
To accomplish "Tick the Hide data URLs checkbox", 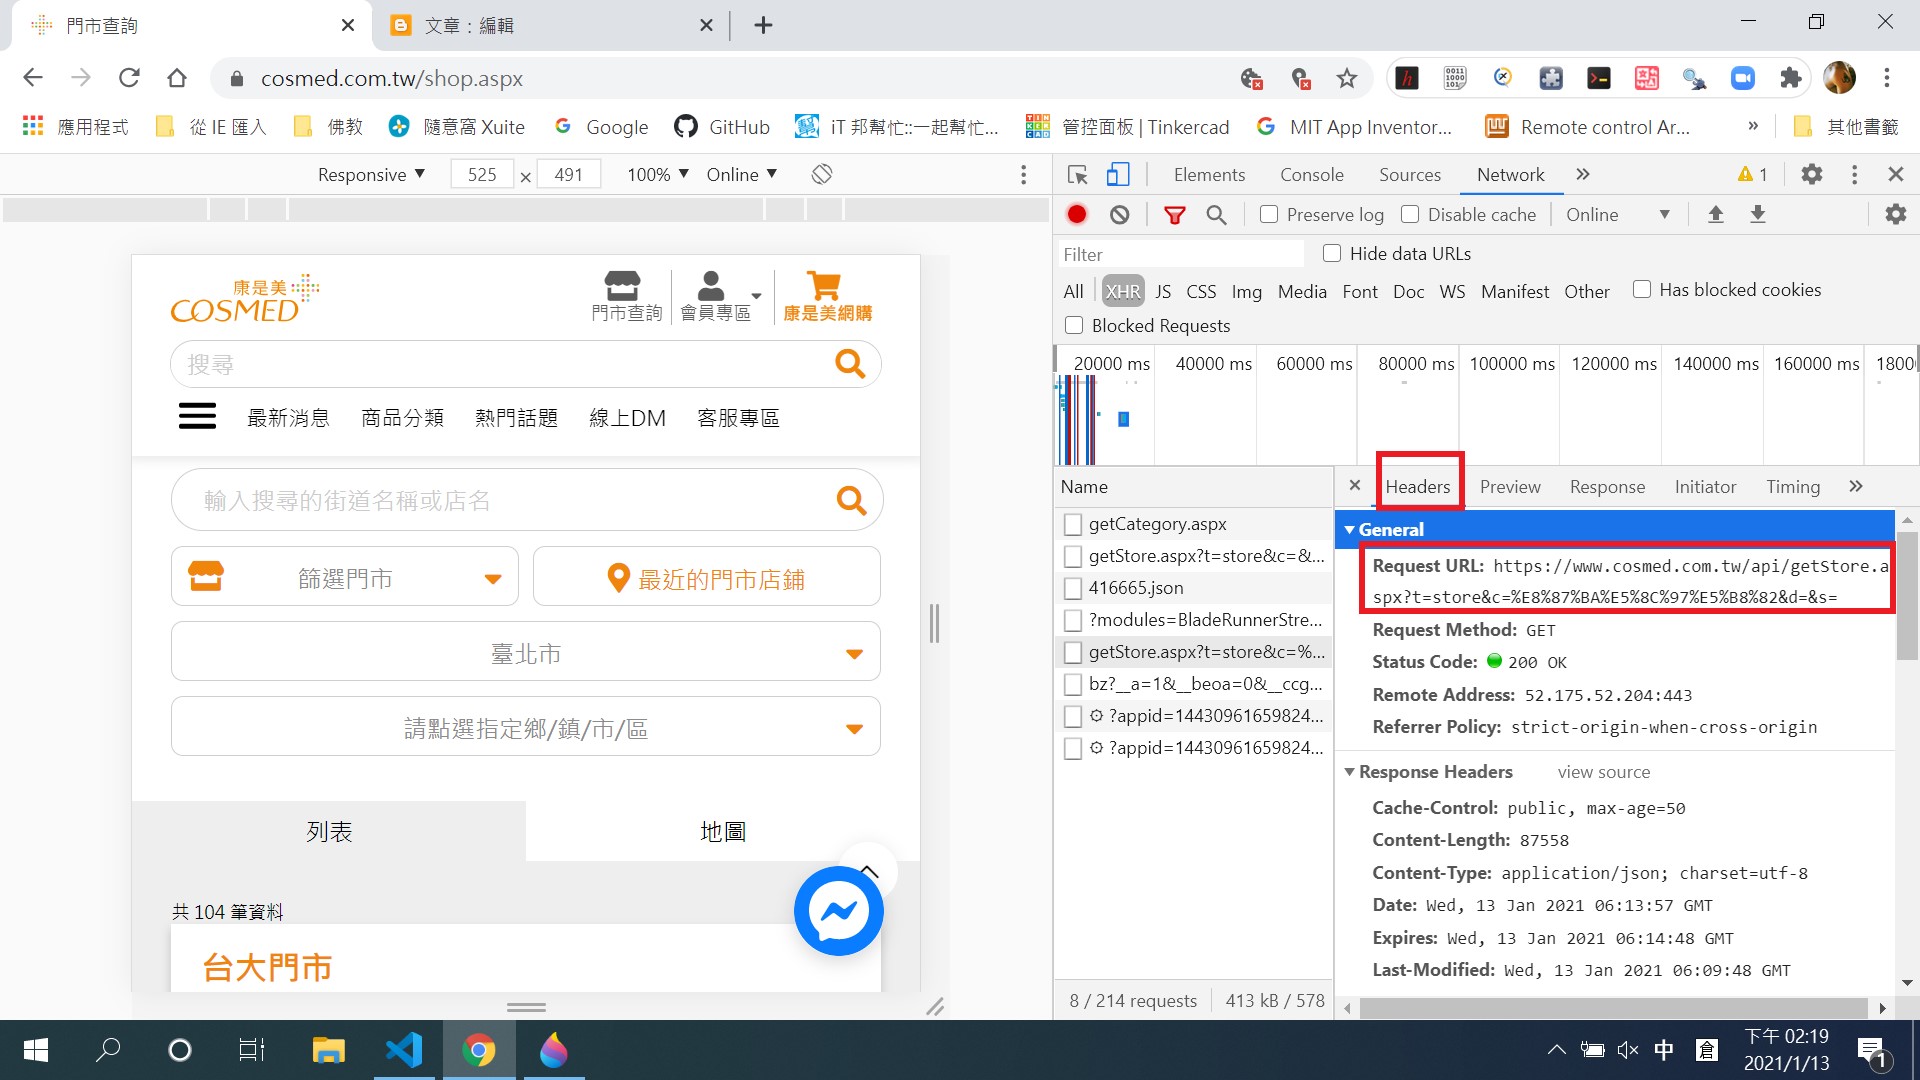I will pos(1332,253).
